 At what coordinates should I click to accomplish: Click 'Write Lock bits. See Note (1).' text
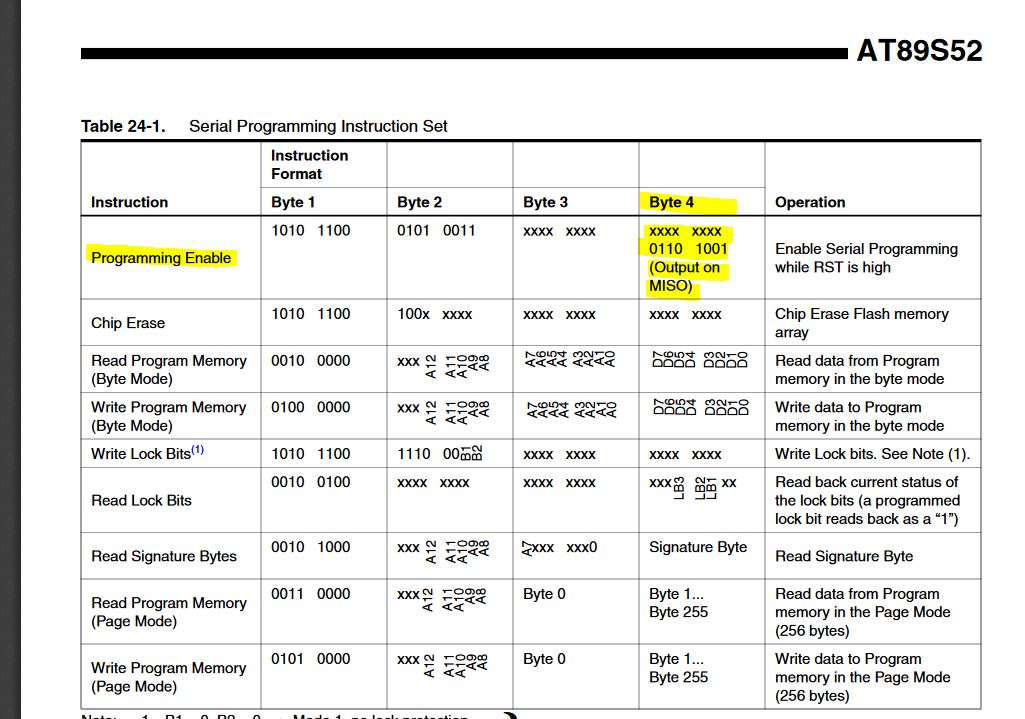point(873,454)
